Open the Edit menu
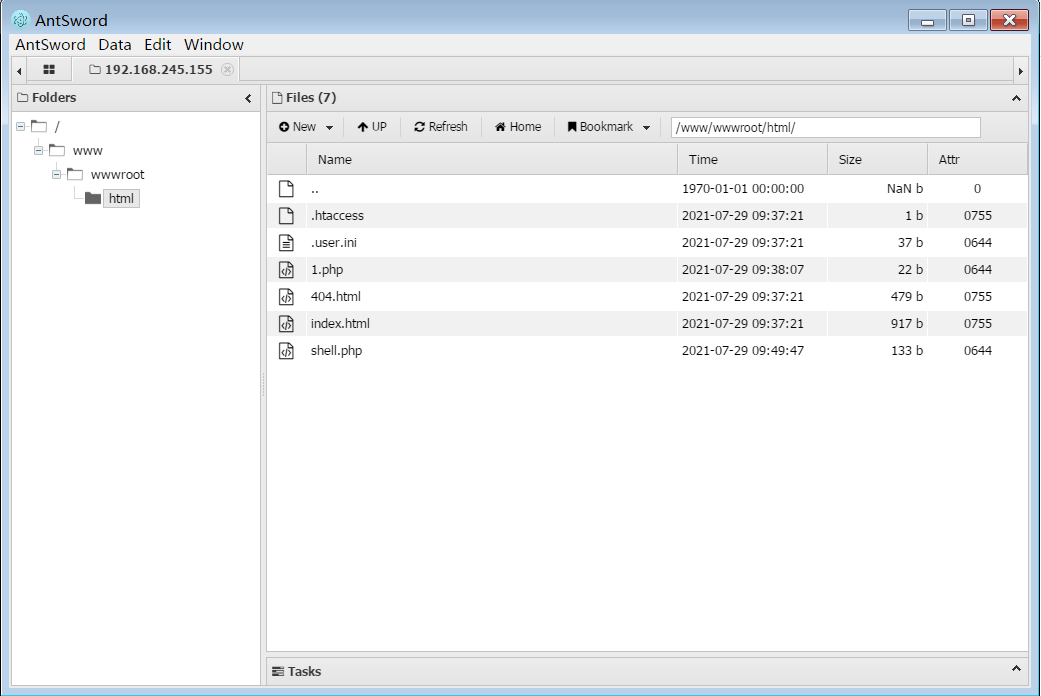Viewport: 1041px width, 696px height. click(157, 44)
